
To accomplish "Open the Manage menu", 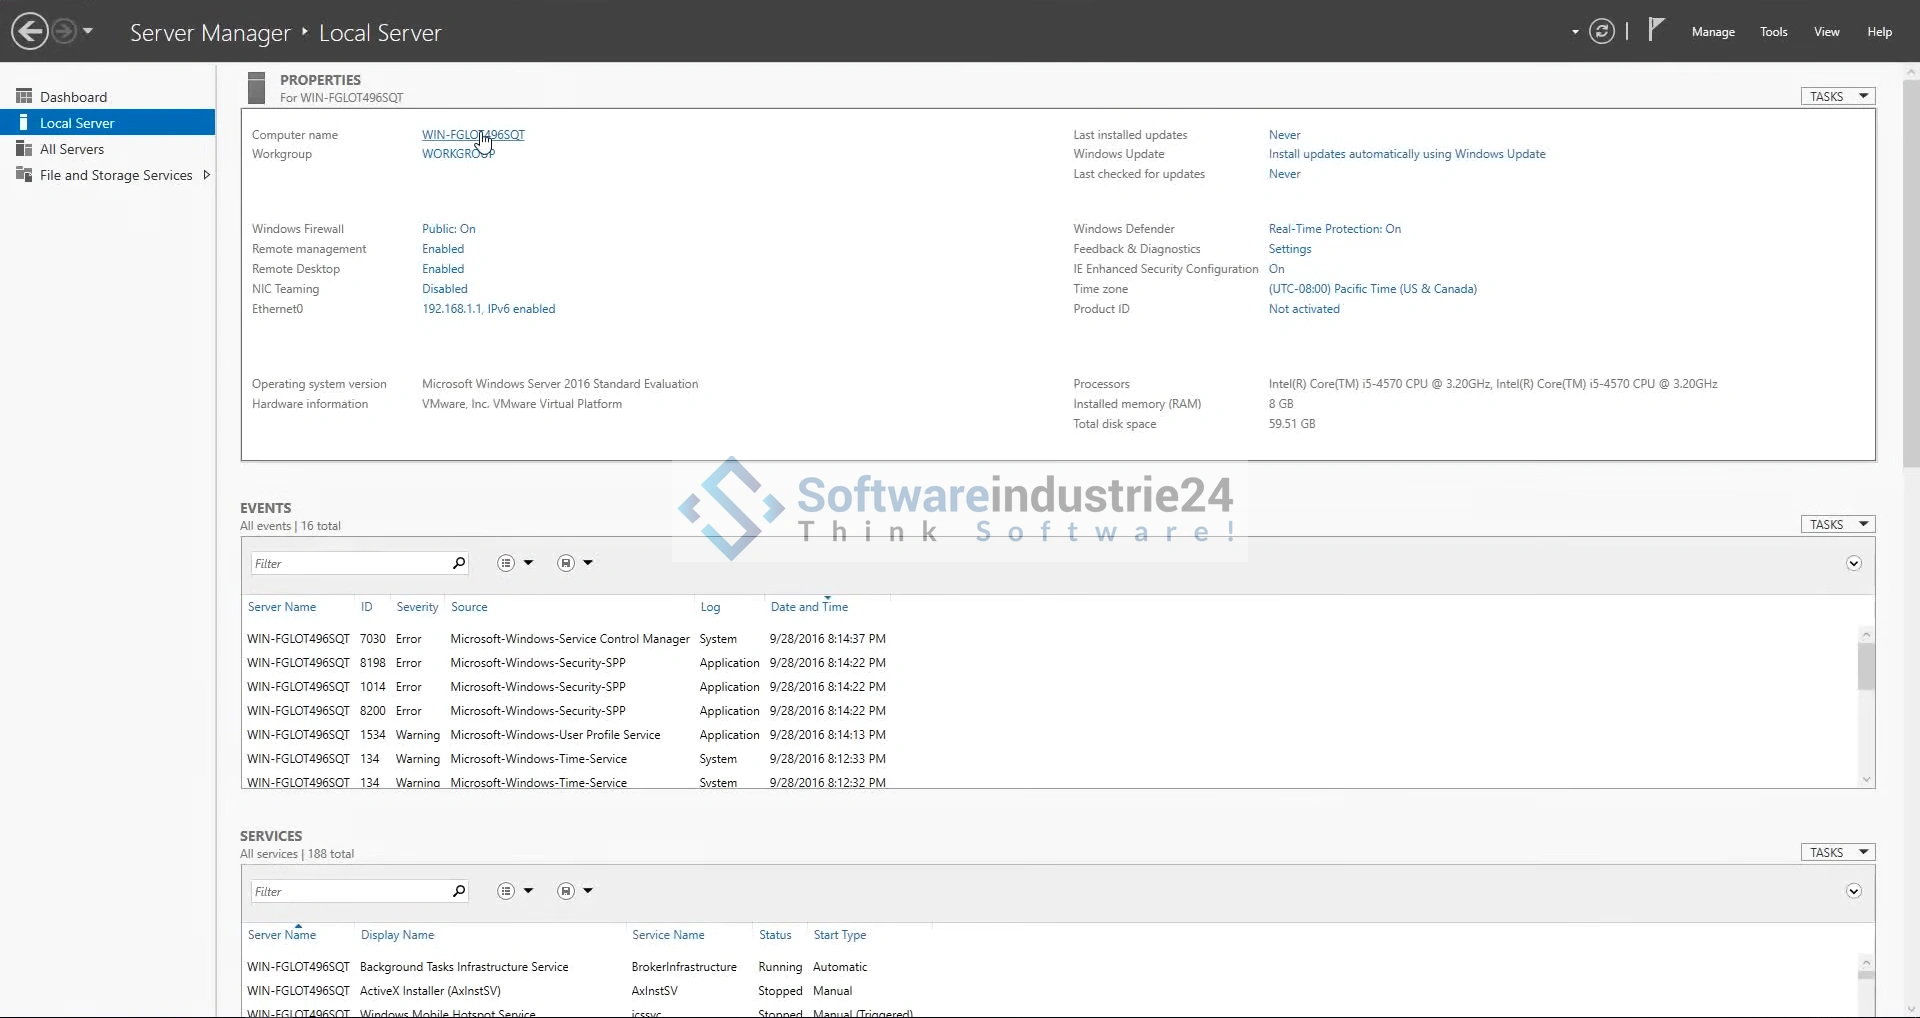I will [x=1712, y=32].
